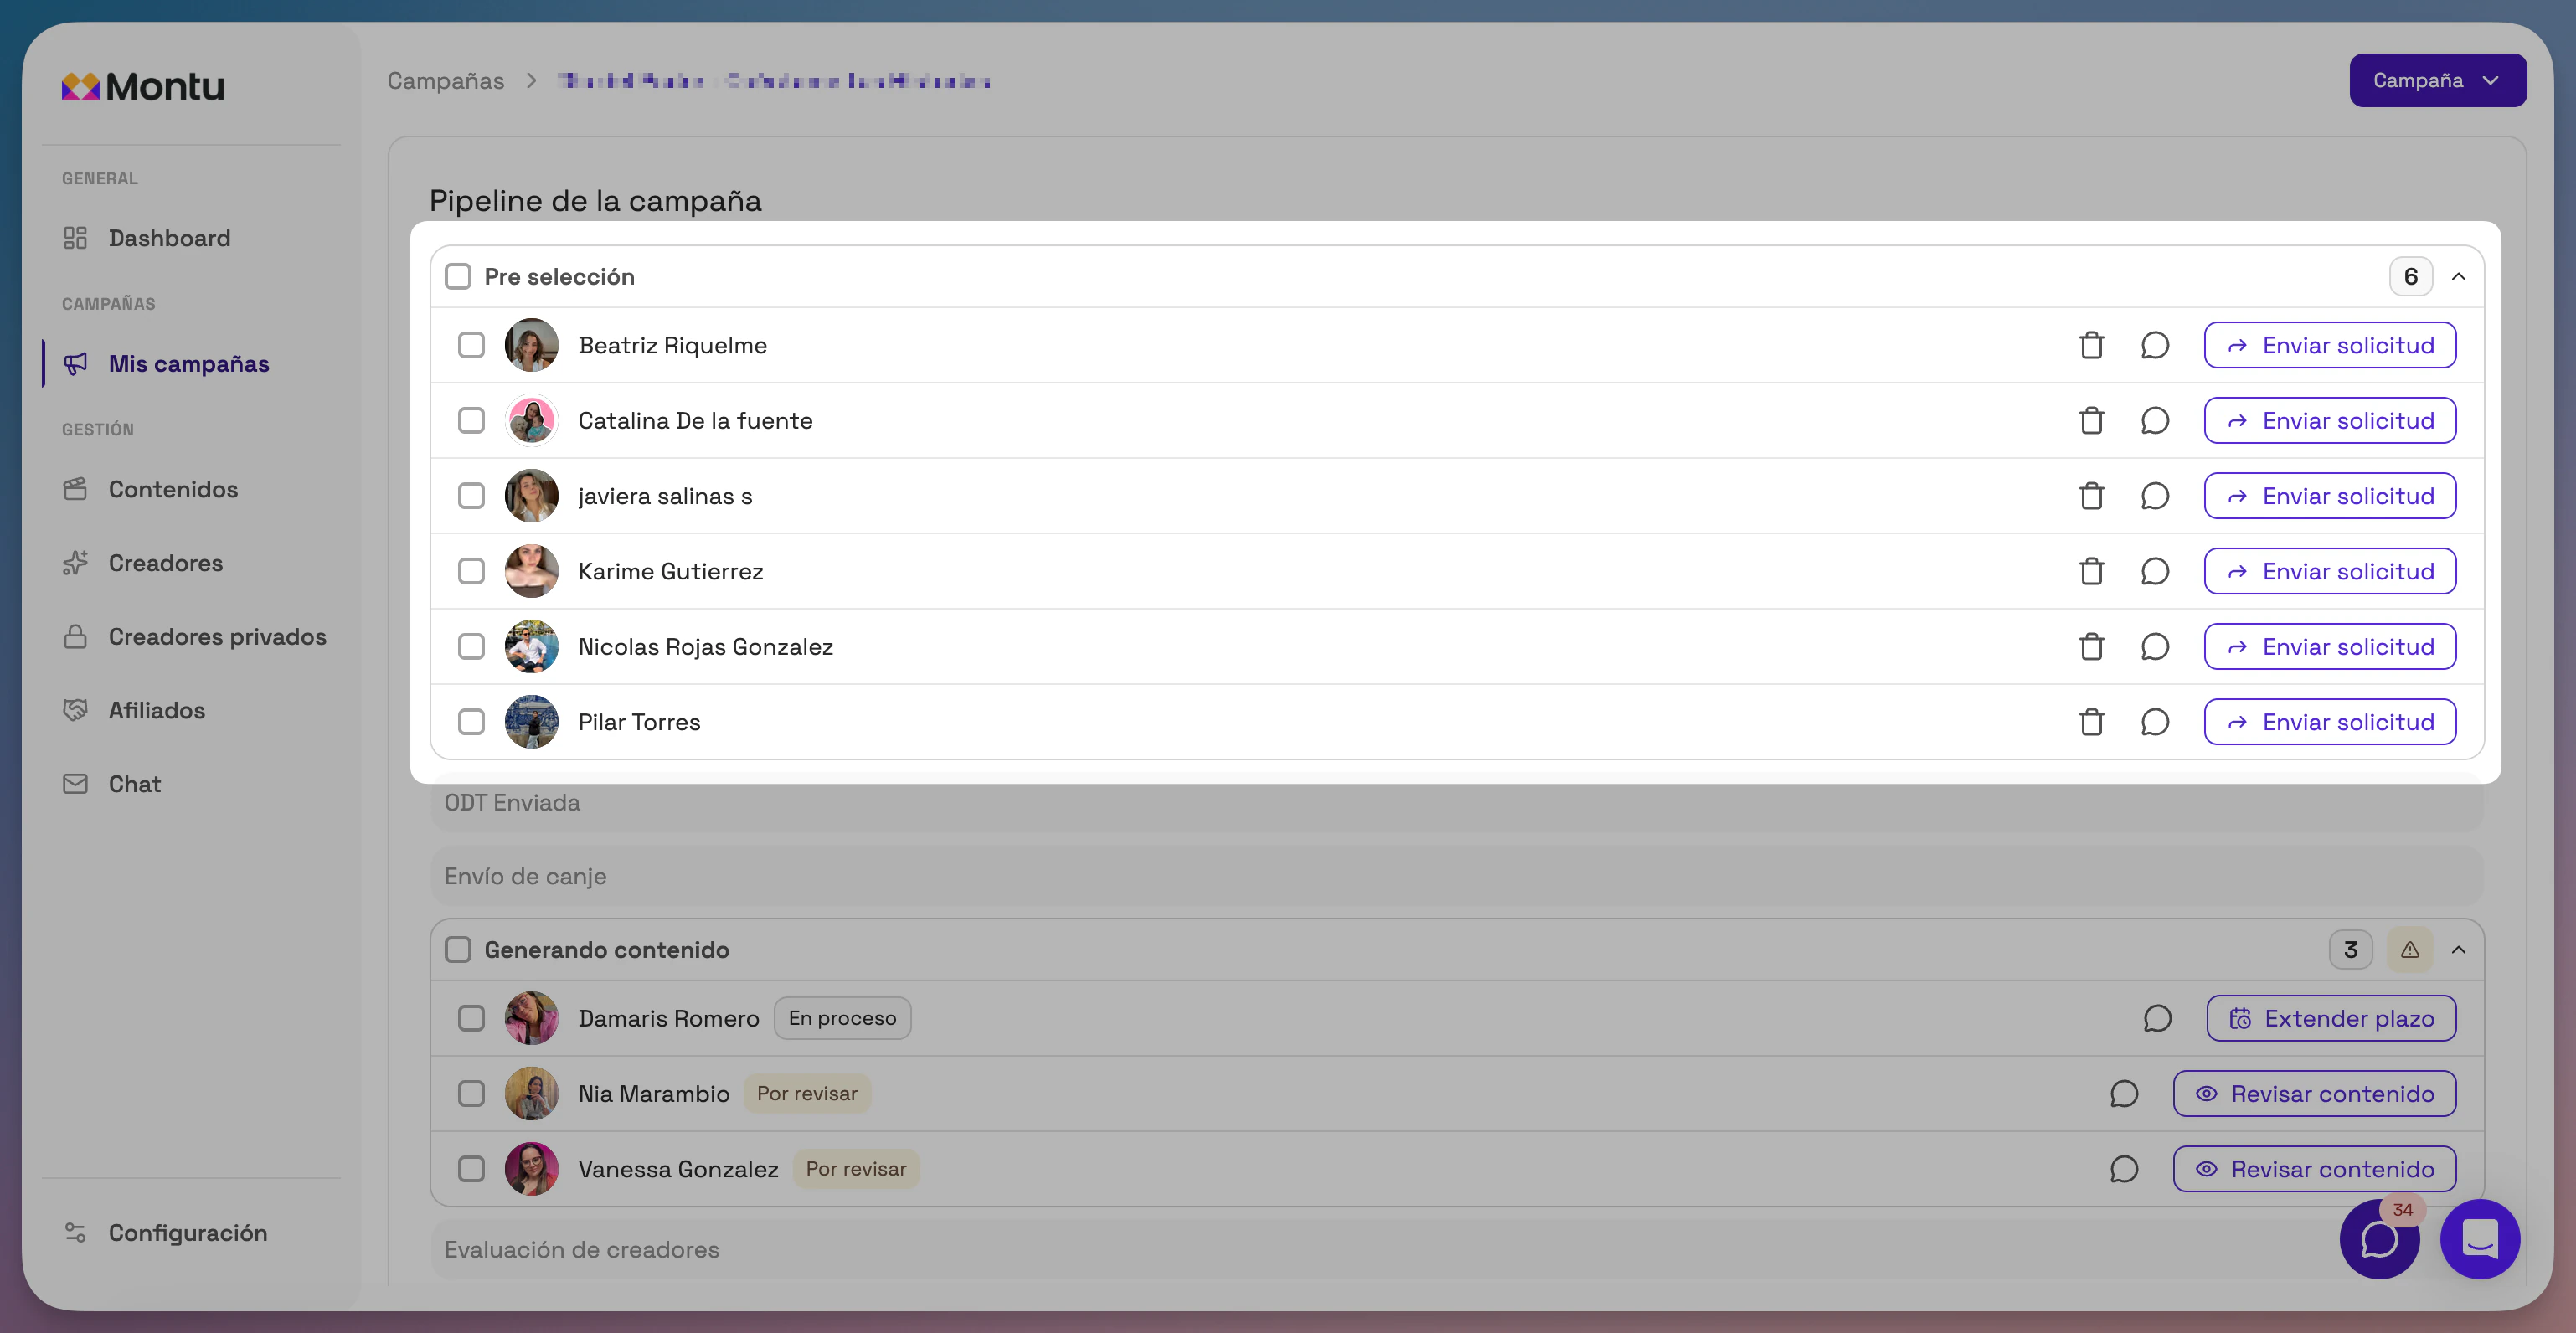Delete Beatriz Riquelme with trash icon
Image resolution: width=2576 pixels, height=1333 pixels.
click(x=2091, y=345)
